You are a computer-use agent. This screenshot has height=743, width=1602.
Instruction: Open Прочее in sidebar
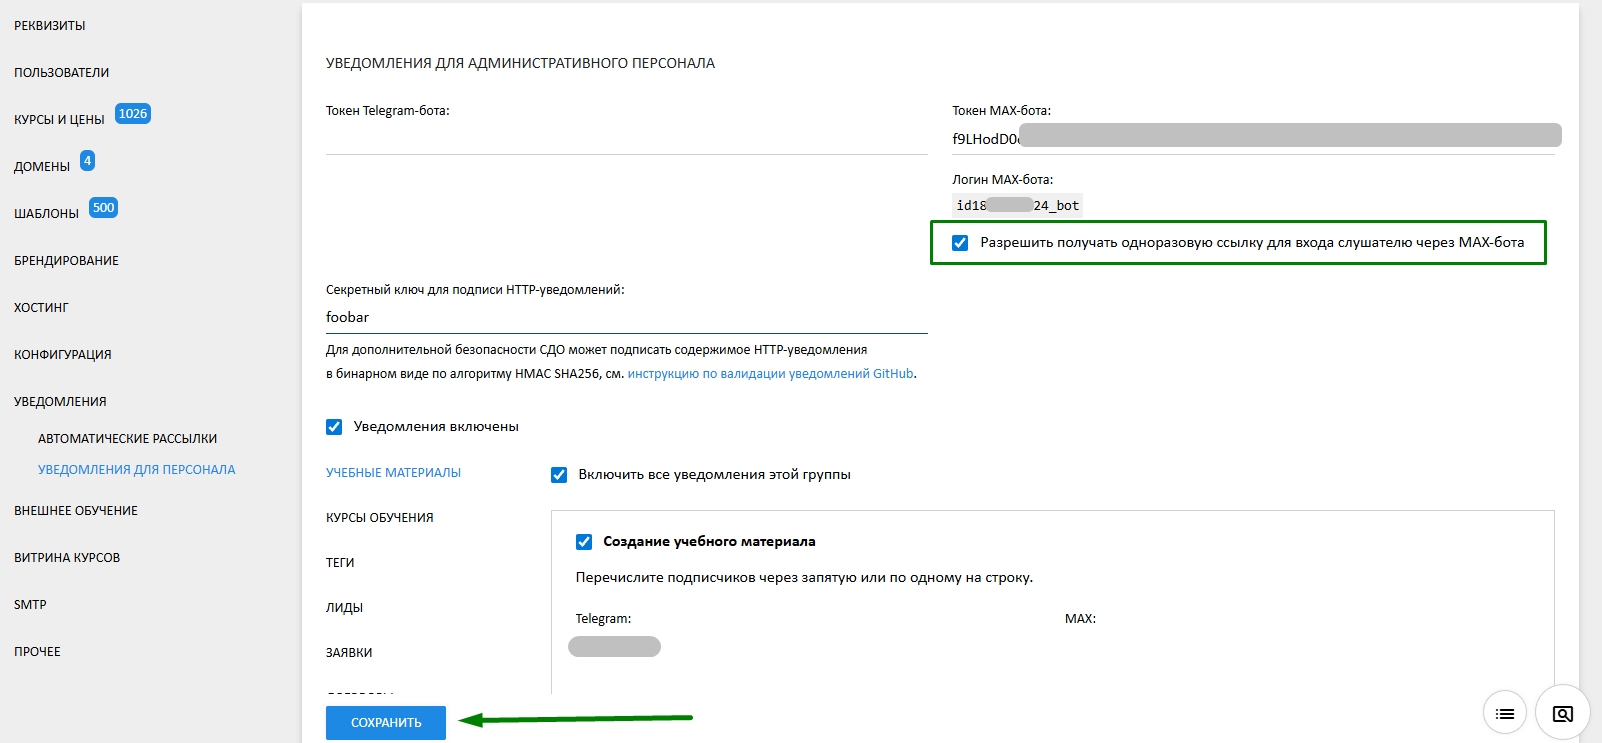[37, 652]
